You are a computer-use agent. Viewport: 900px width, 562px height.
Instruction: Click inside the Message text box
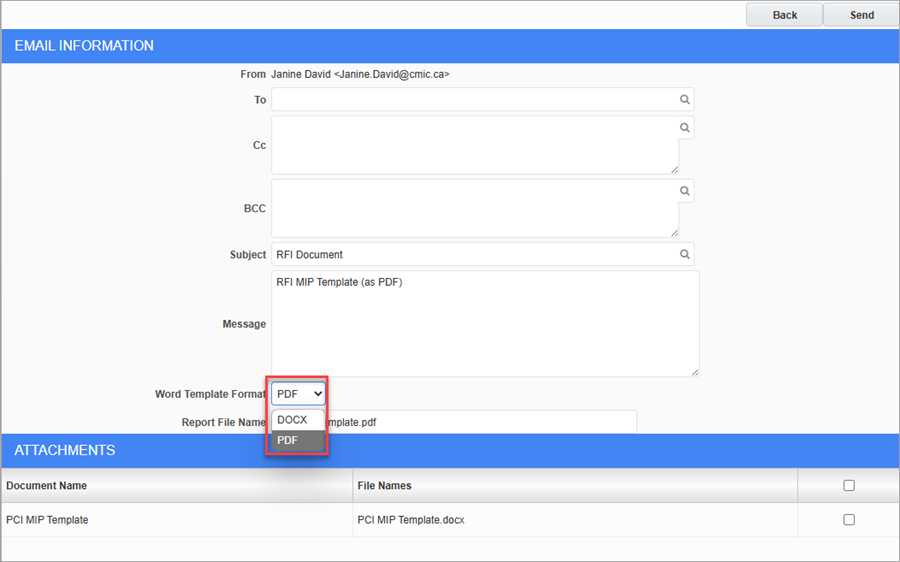pyautogui.click(x=484, y=324)
